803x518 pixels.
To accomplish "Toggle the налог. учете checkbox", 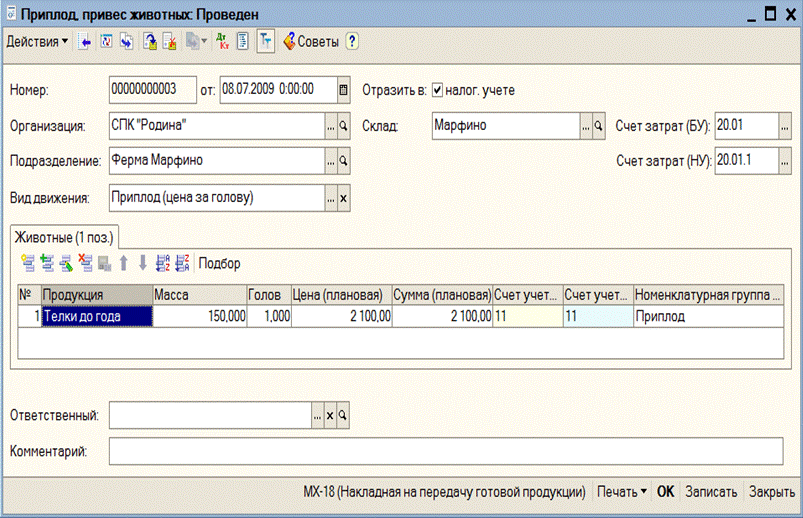I will (437, 90).
